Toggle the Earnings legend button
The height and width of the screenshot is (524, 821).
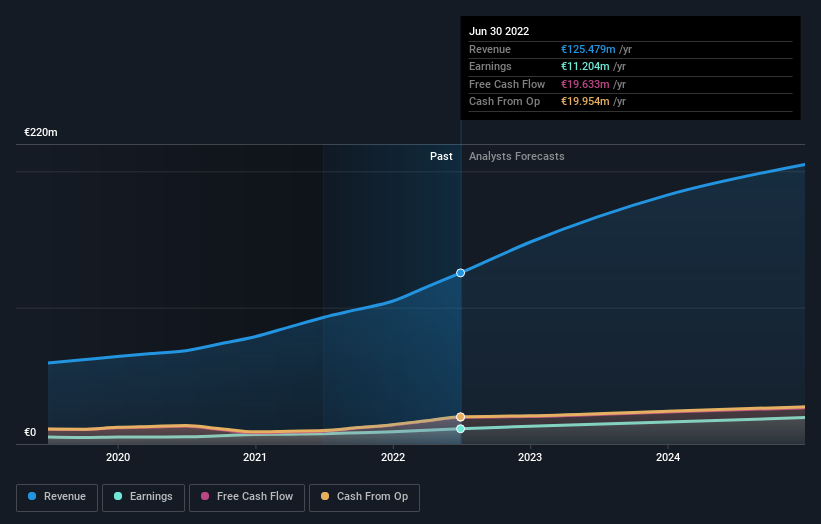143,497
